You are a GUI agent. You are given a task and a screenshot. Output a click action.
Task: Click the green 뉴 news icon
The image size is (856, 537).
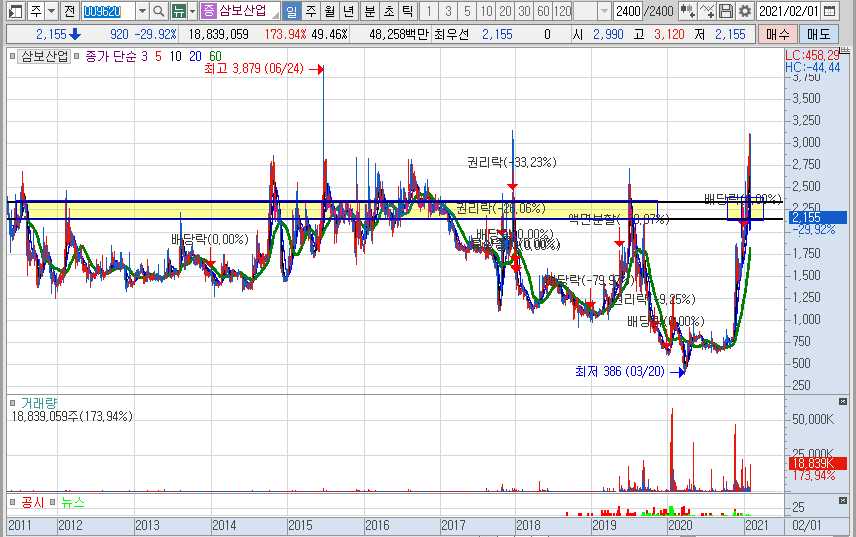[178, 11]
